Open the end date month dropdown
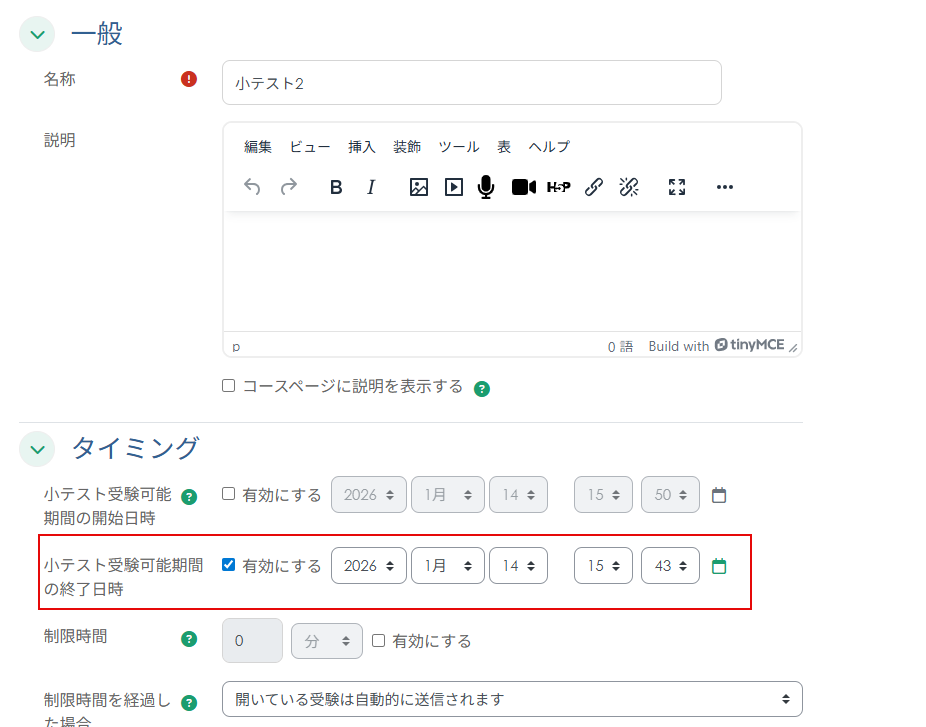 (x=447, y=565)
